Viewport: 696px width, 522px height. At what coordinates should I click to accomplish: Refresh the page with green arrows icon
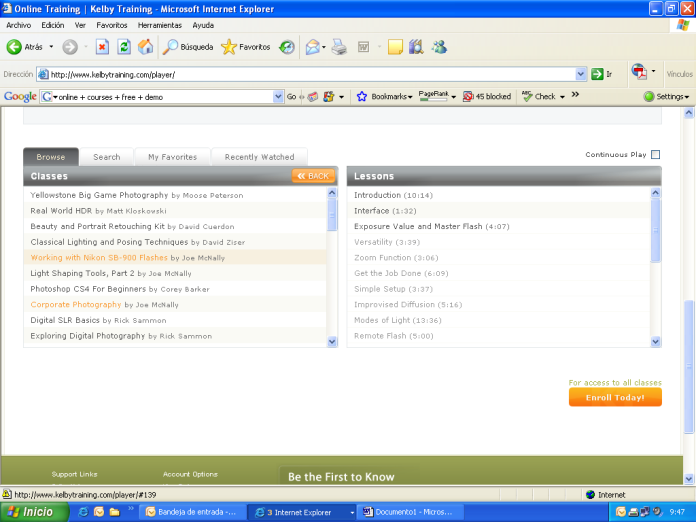point(124,47)
